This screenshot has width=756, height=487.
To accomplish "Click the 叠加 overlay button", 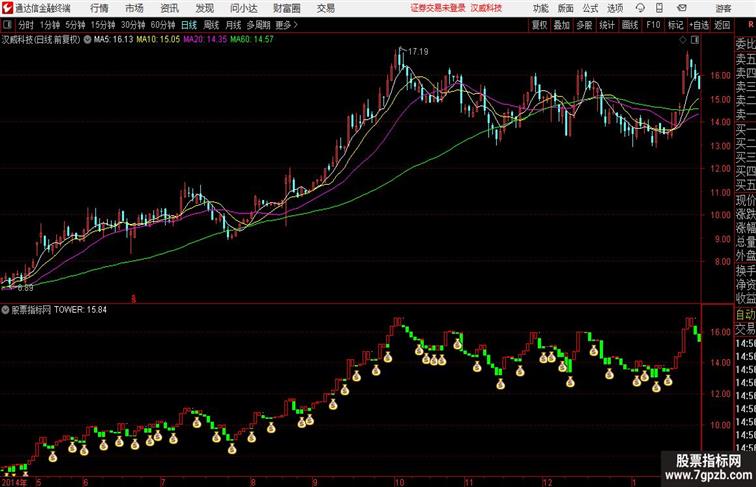I will coord(562,25).
